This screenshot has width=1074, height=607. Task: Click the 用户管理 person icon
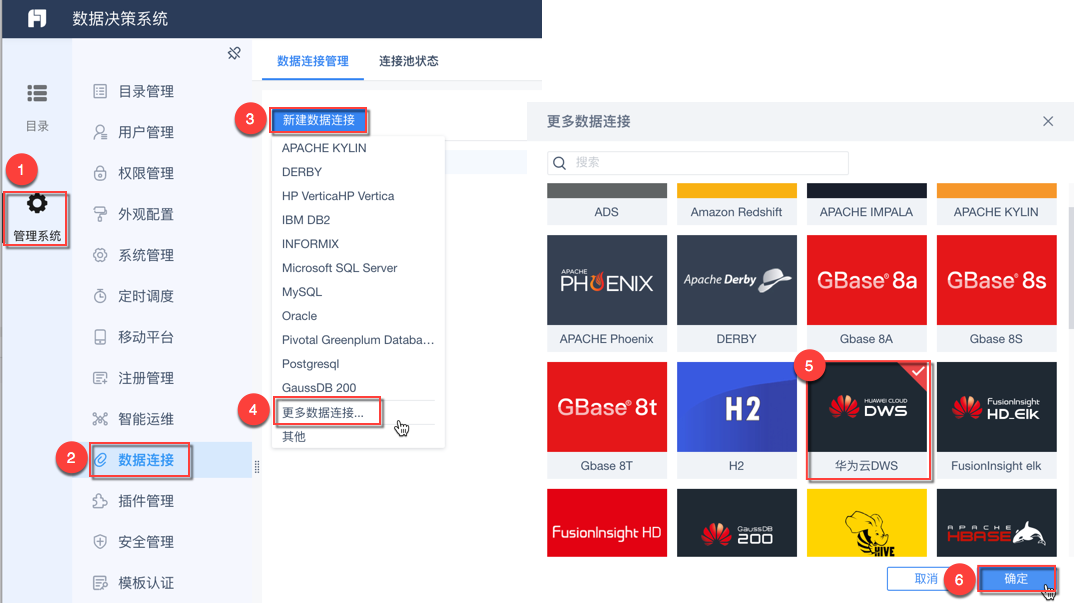click(100, 132)
